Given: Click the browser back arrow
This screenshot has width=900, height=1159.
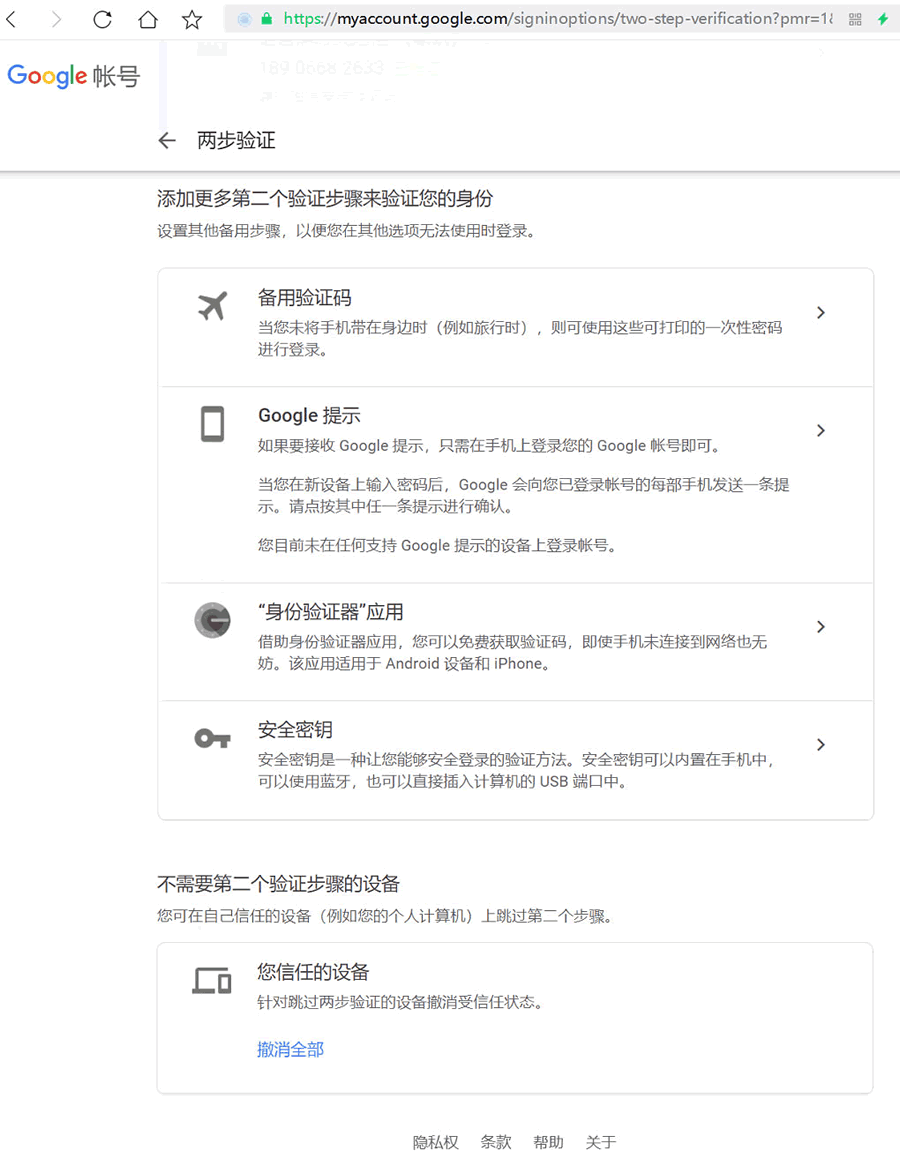Looking at the screenshot, I should pos(11,19).
